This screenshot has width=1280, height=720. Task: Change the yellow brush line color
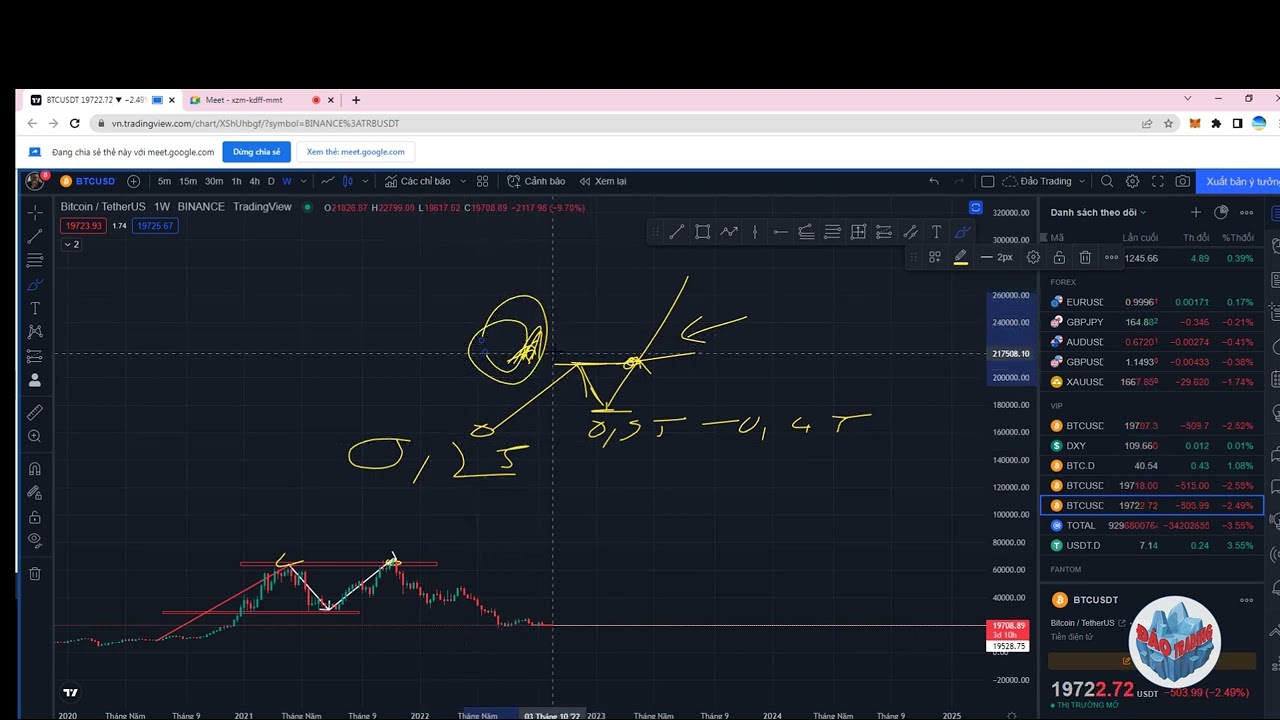(x=961, y=257)
